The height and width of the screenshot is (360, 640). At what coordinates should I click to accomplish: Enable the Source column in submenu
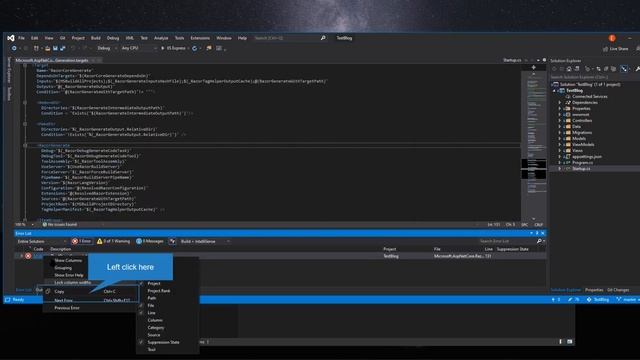click(153, 335)
